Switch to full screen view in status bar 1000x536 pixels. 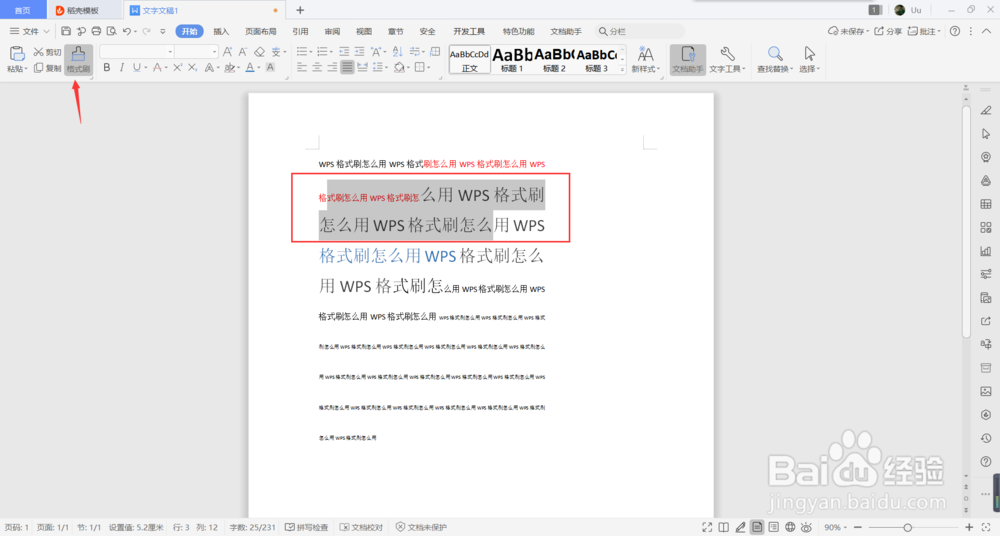(x=707, y=527)
